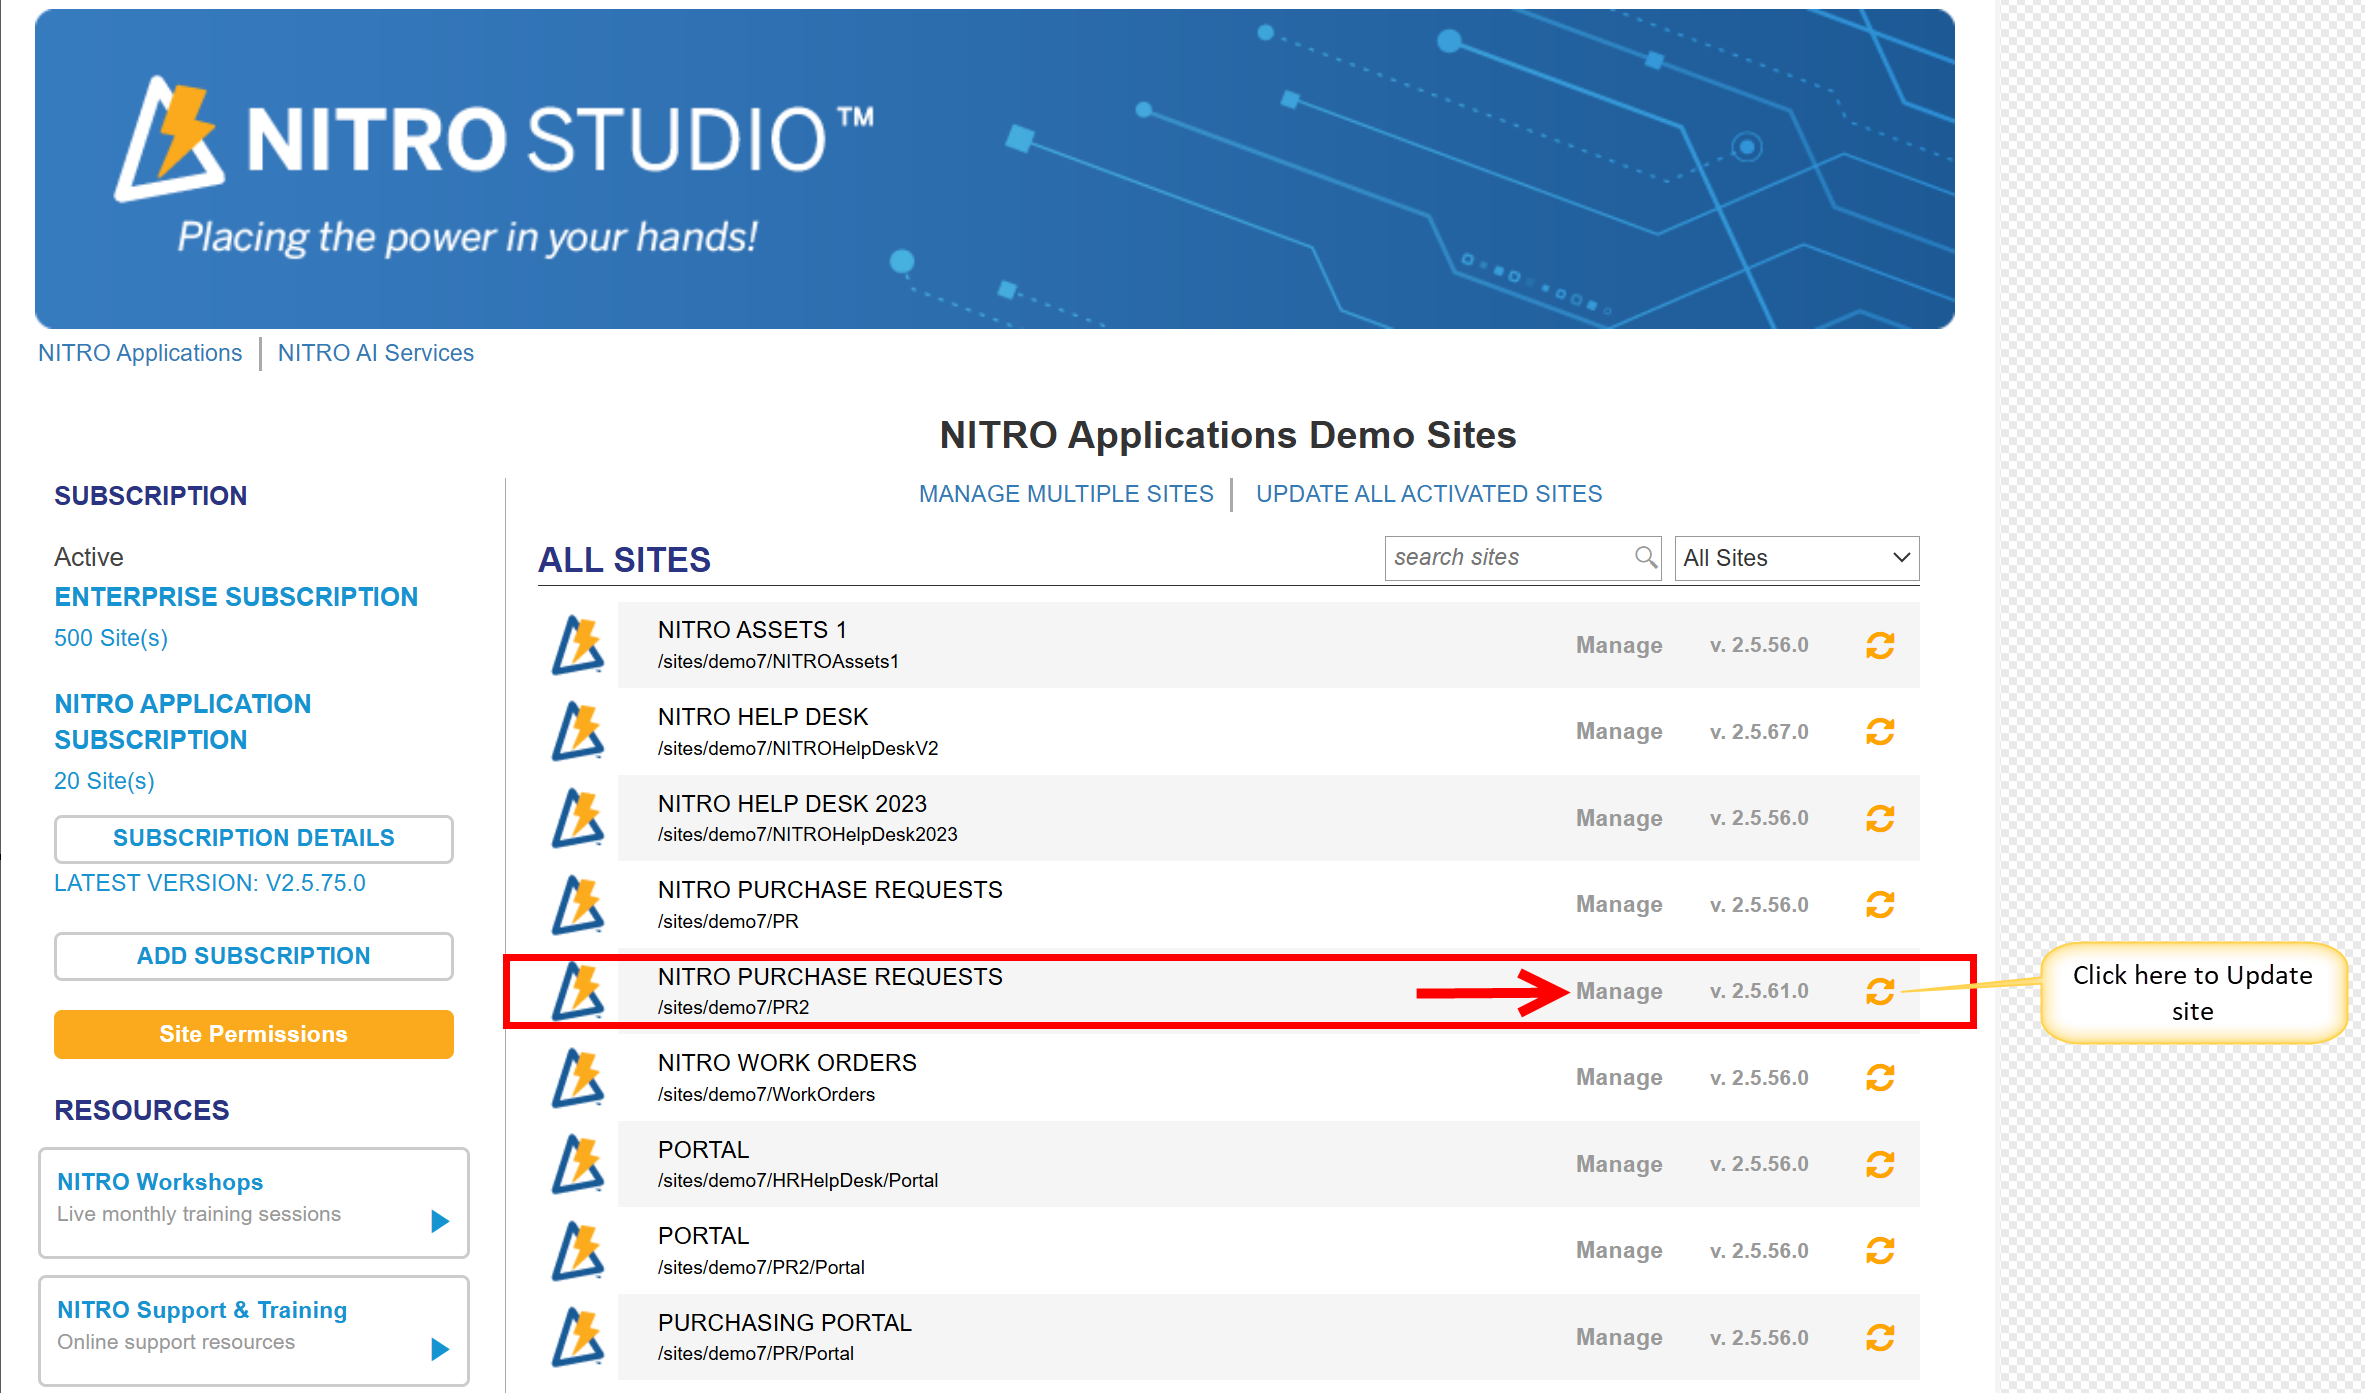Open NITRO AI Services tab
2365x1393 pixels.
click(376, 353)
